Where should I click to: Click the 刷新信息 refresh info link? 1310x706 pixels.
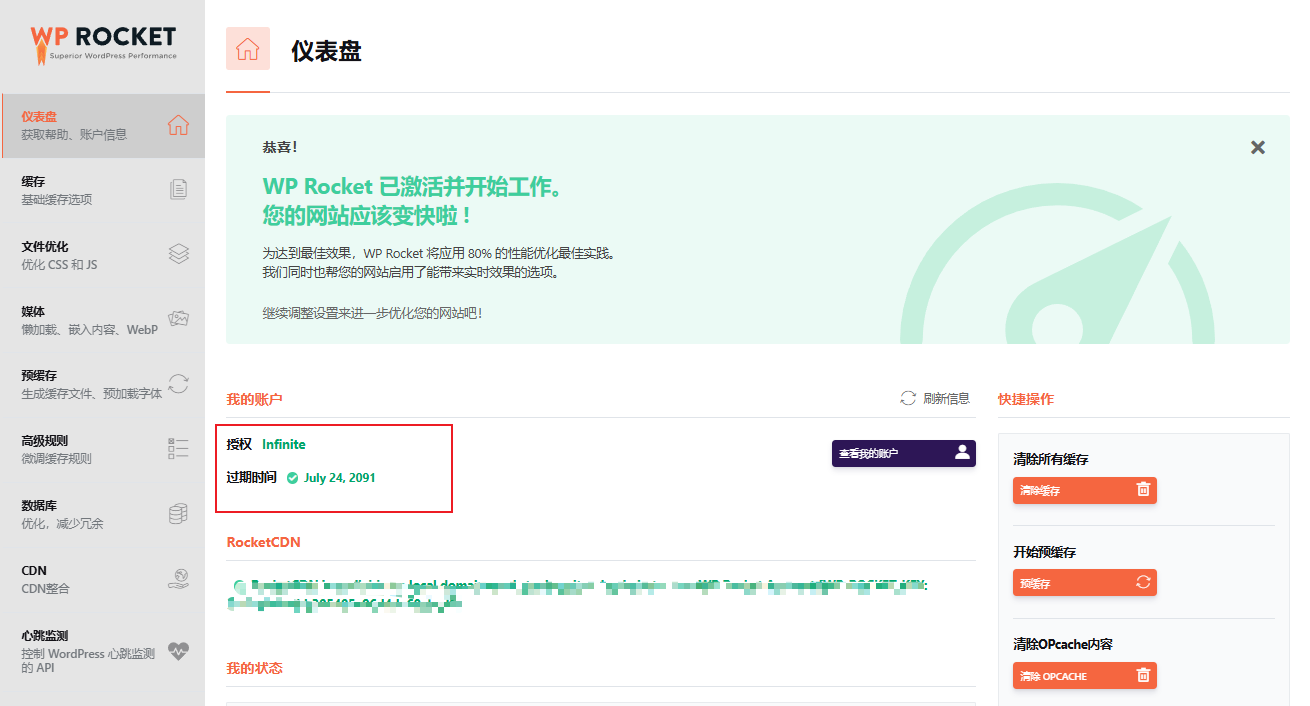(x=946, y=398)
